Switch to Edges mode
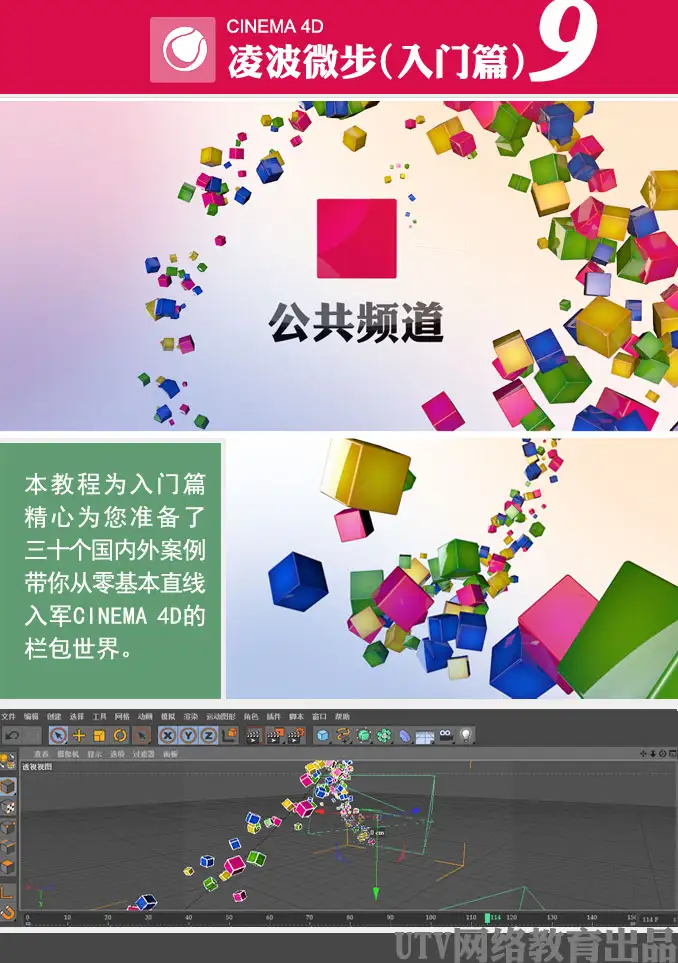 point(7,848)
